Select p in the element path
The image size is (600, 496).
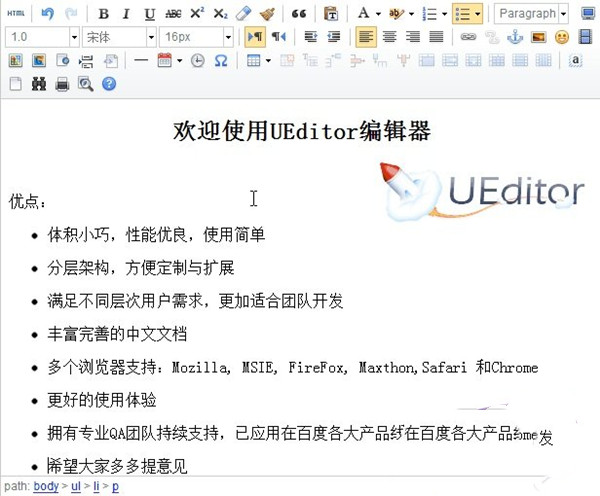coord(115,486)
